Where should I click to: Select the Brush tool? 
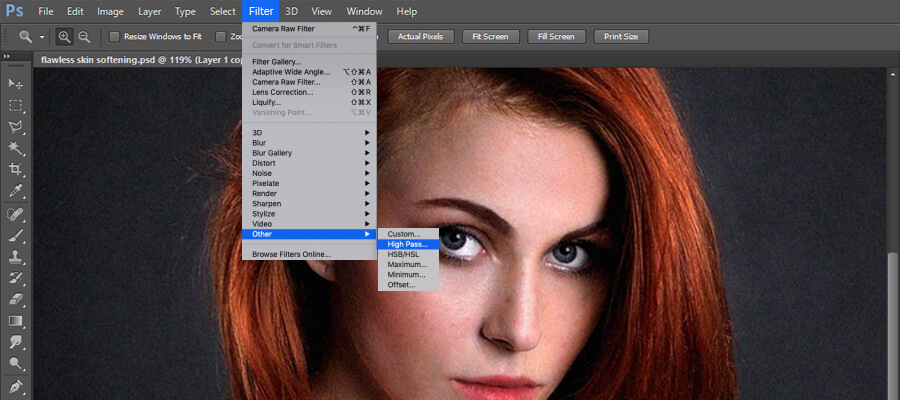click(15, 236)
